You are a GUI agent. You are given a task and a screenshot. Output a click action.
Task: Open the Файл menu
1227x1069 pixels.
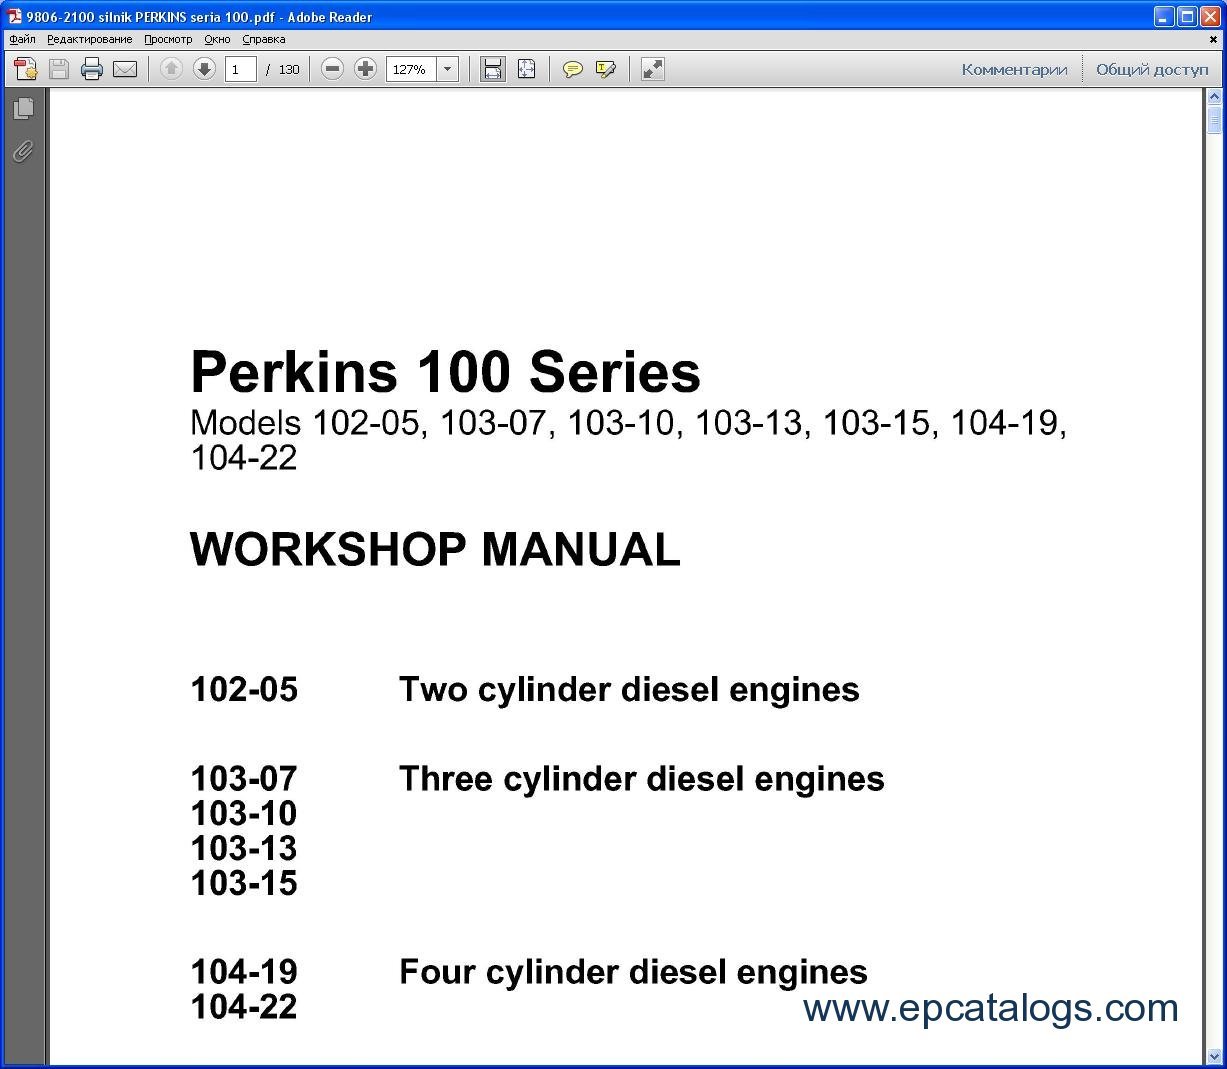click(22, 40)
